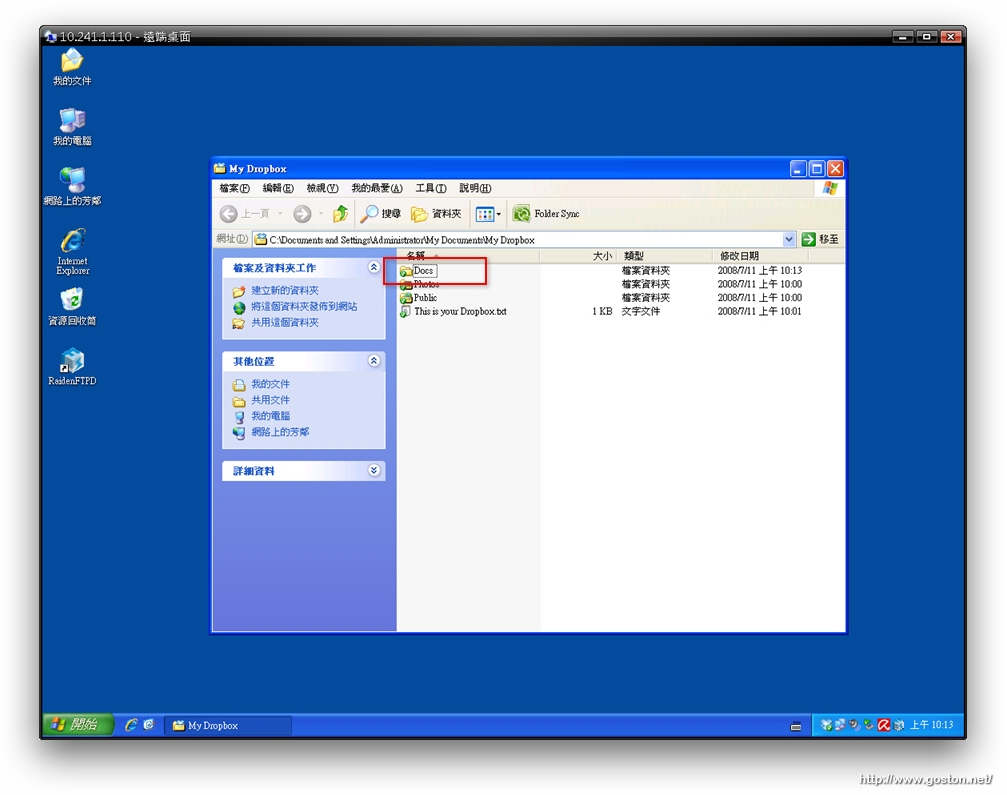Open the forward button history dropdown arrow
The image size is (1007, 795).
(x=320, y=214)
